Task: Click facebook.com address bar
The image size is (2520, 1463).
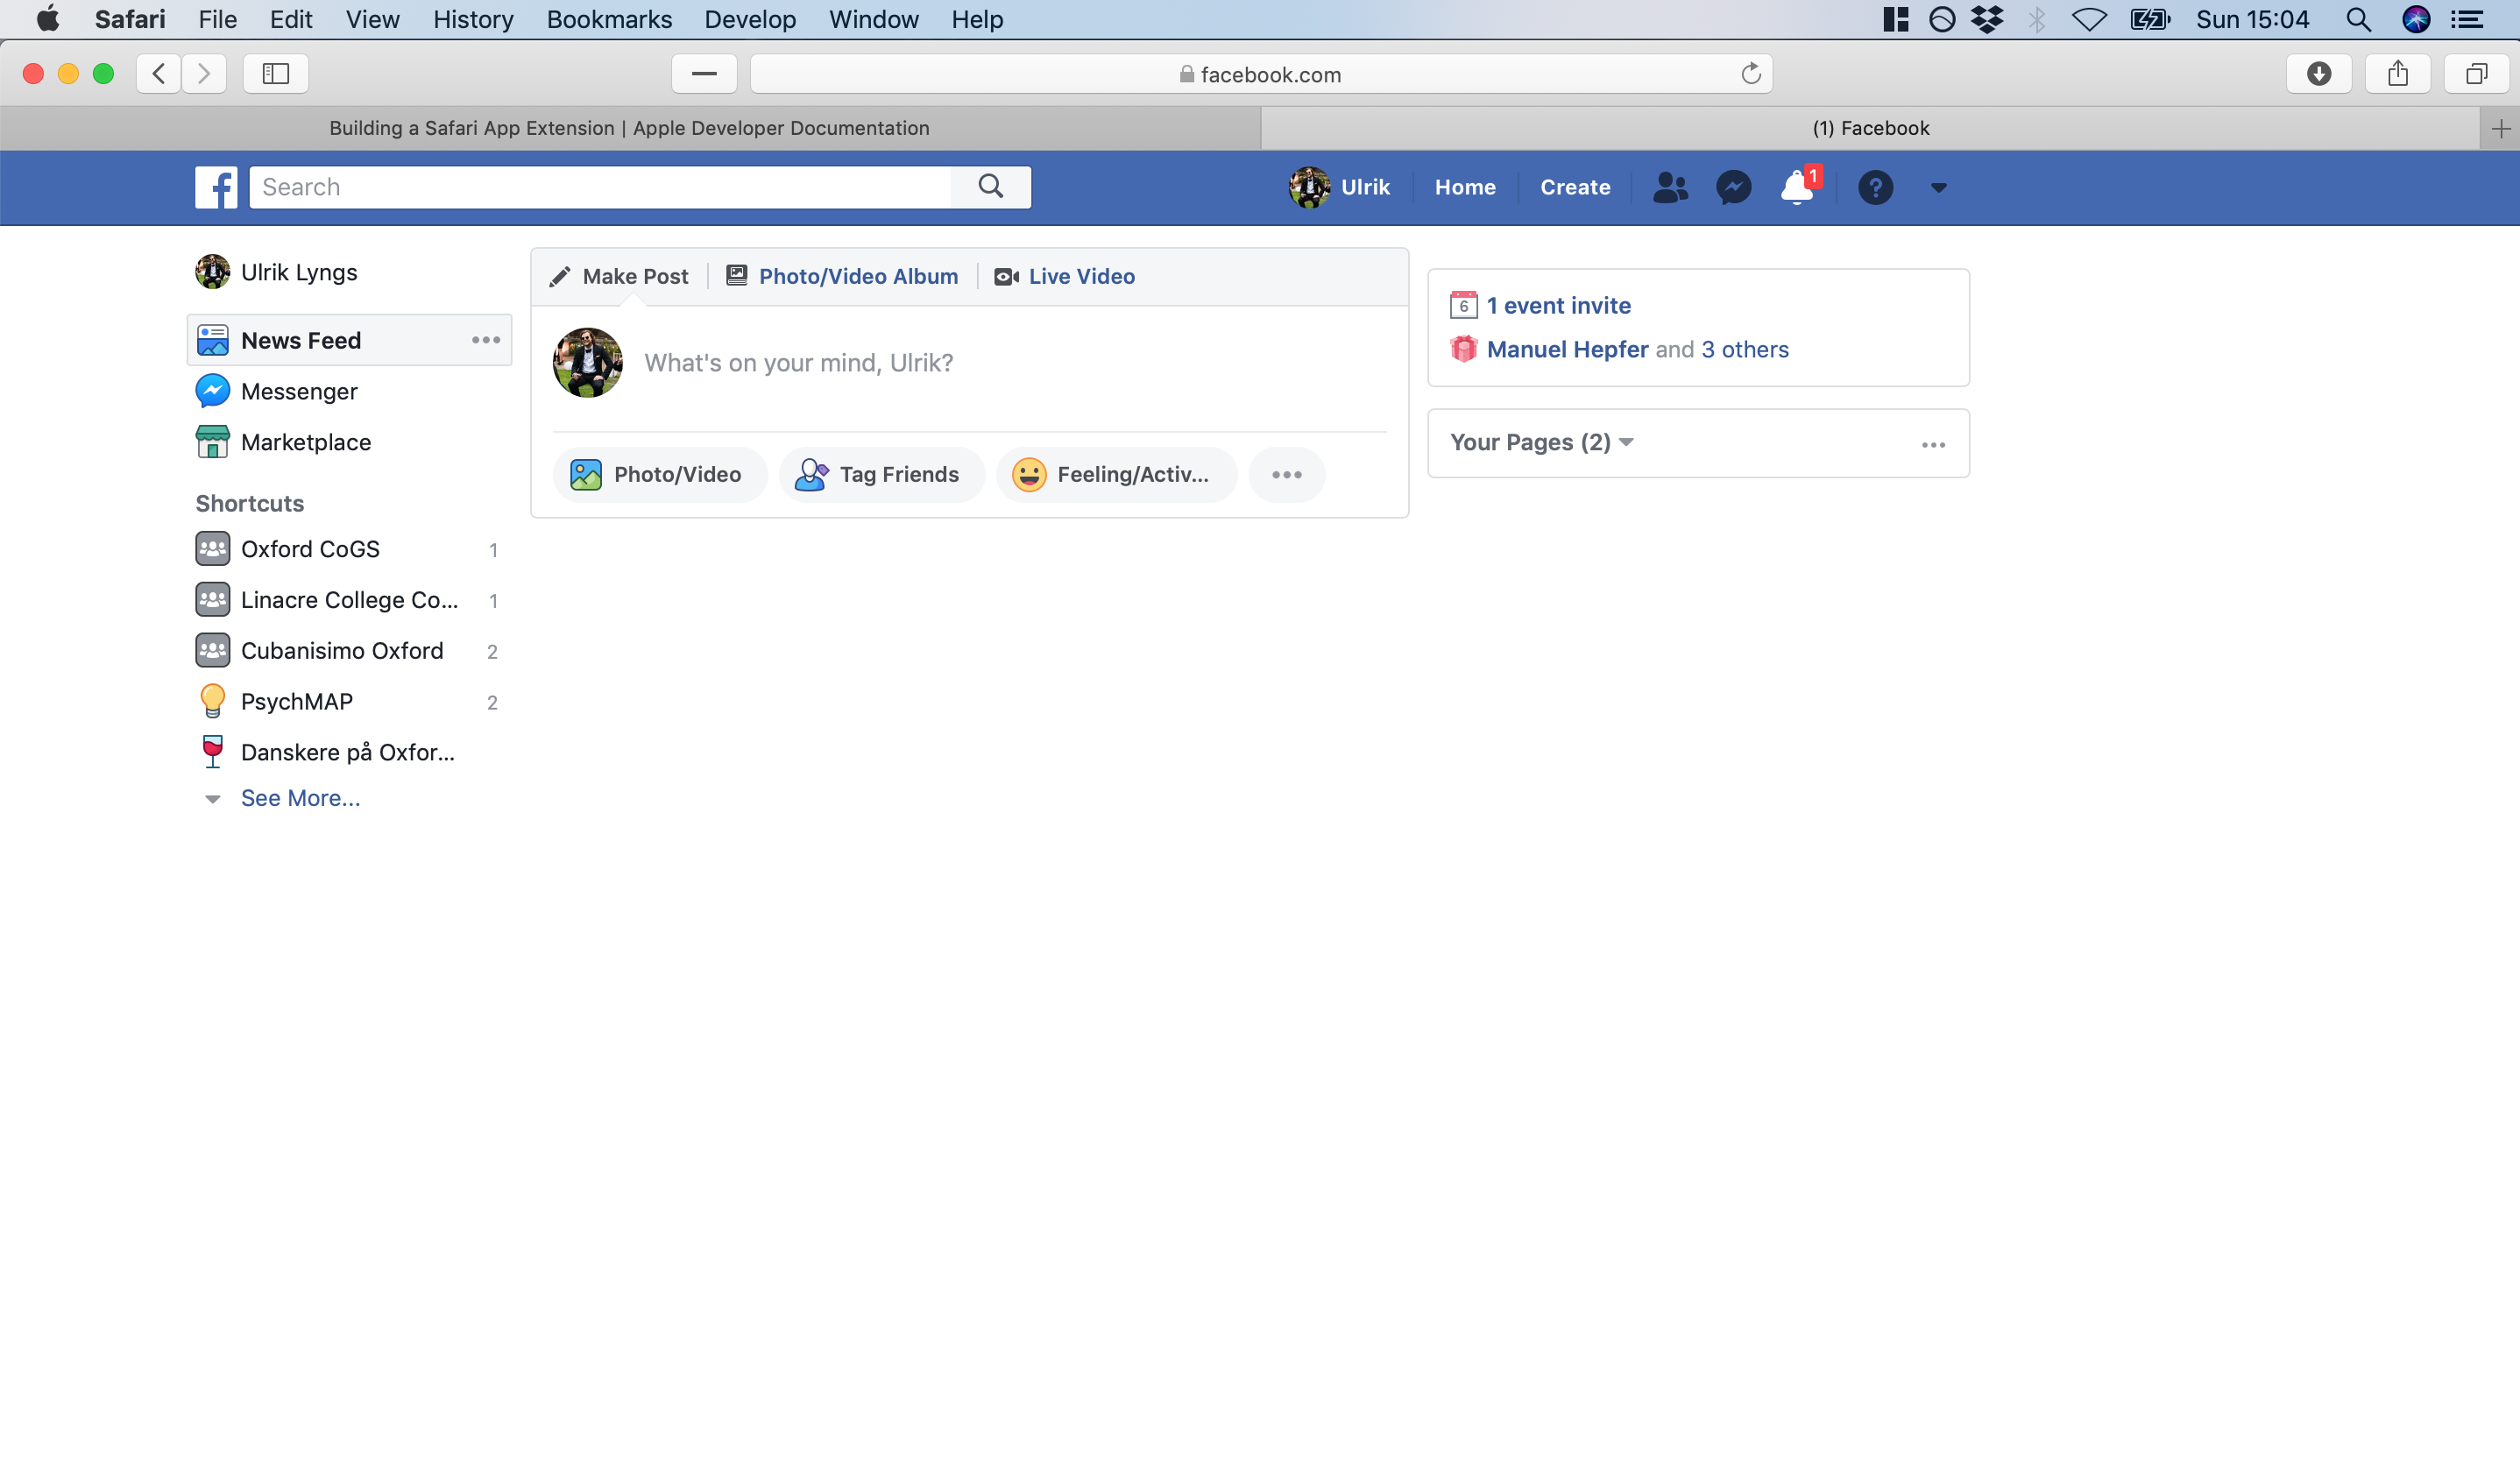Action: click(1260, 74)
